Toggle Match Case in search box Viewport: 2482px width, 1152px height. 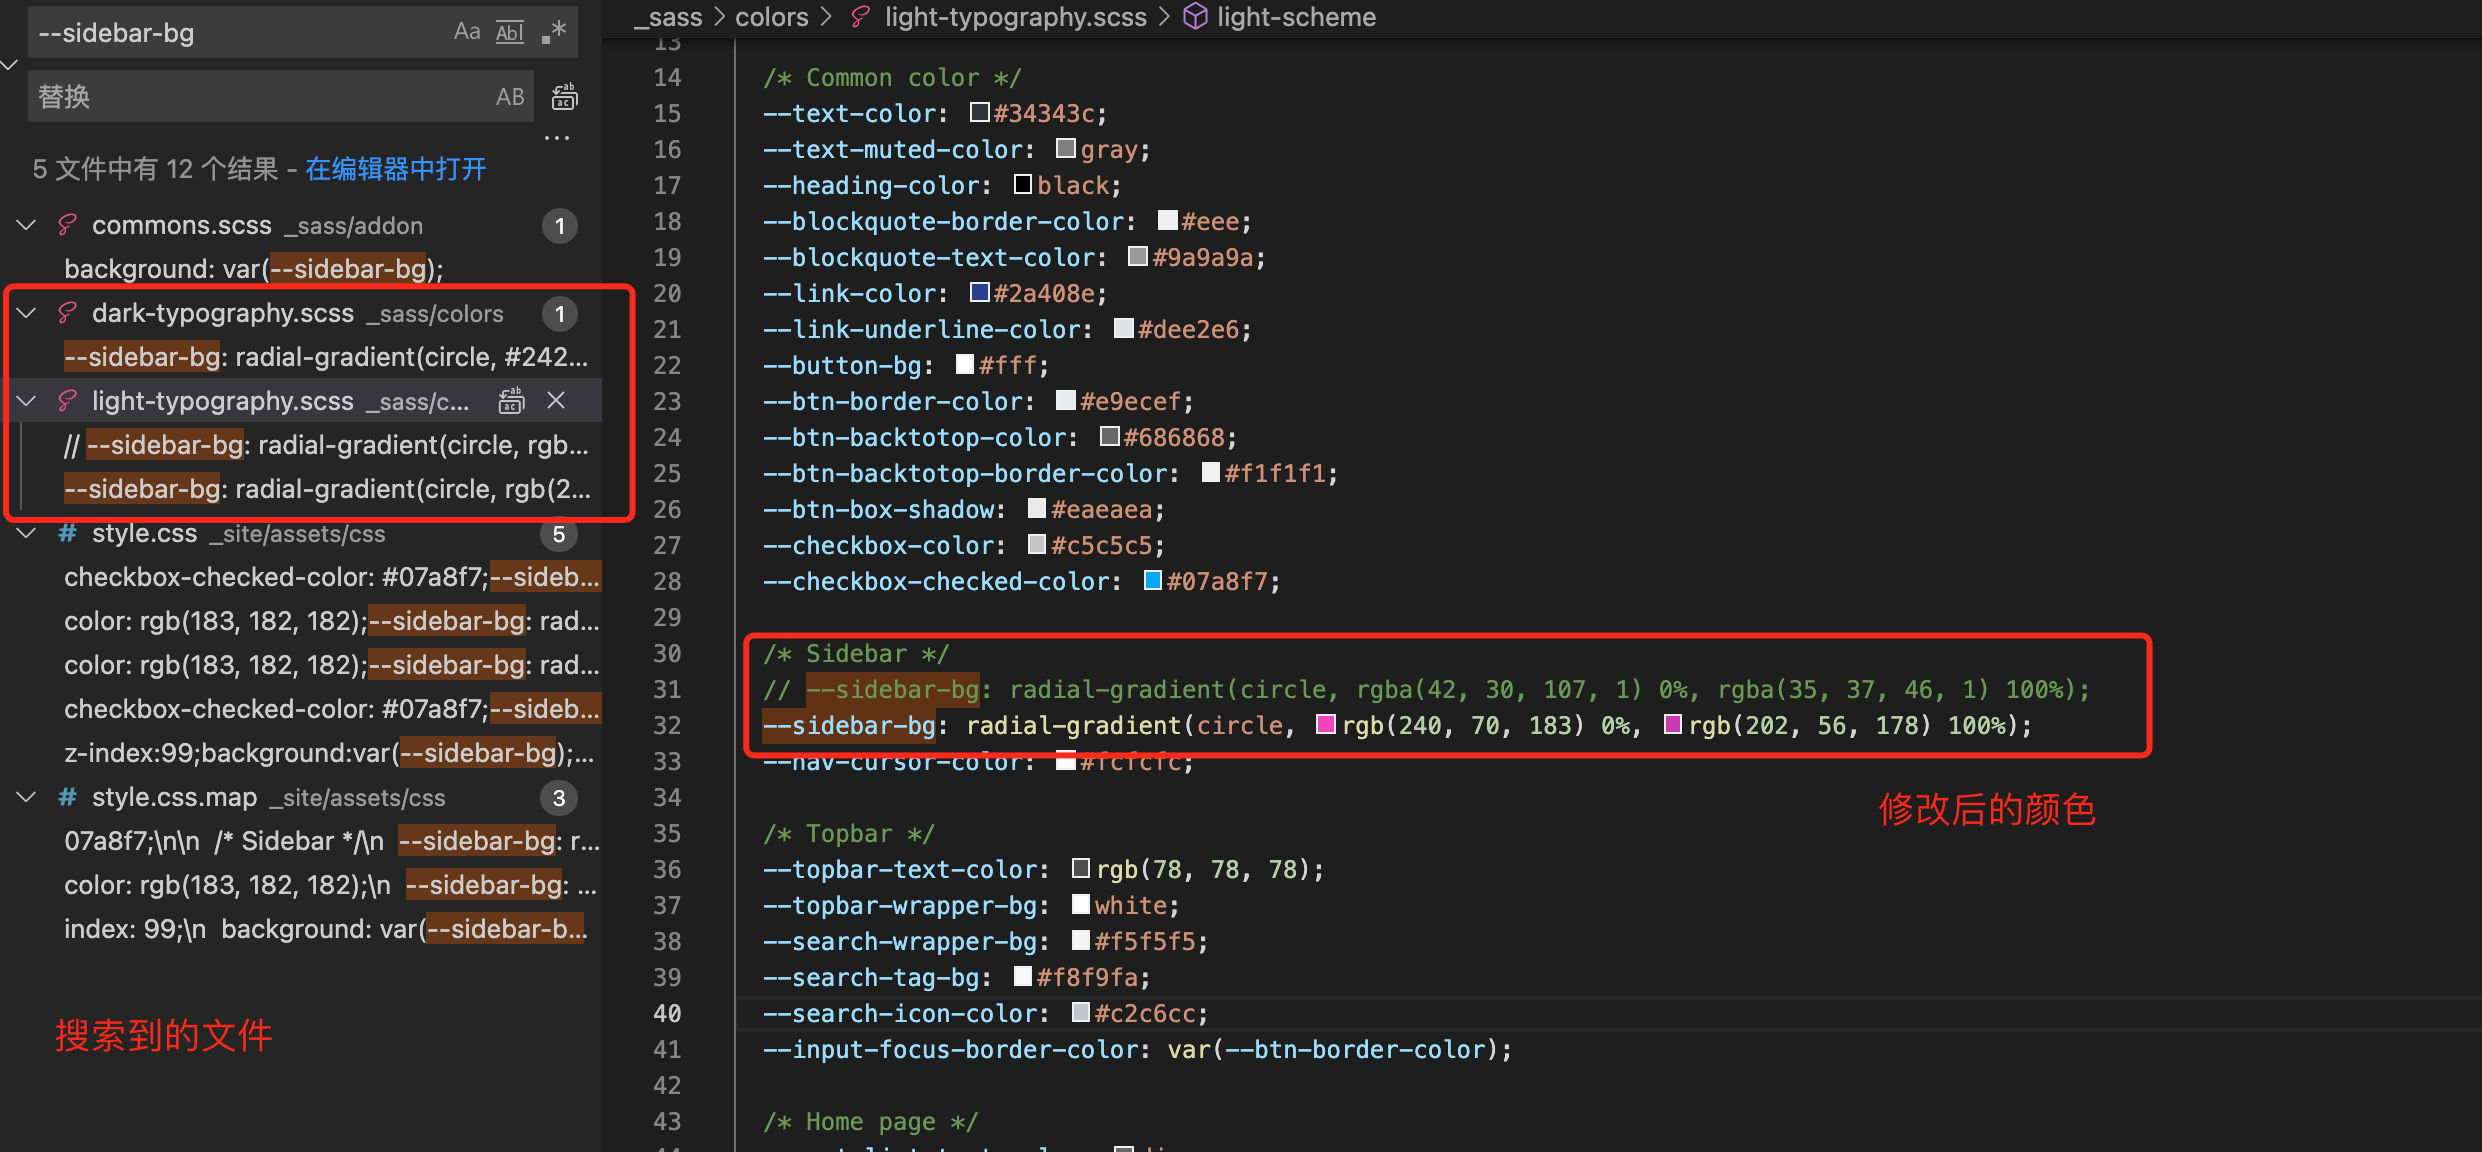pyautogui.click(x=466, y=32)
